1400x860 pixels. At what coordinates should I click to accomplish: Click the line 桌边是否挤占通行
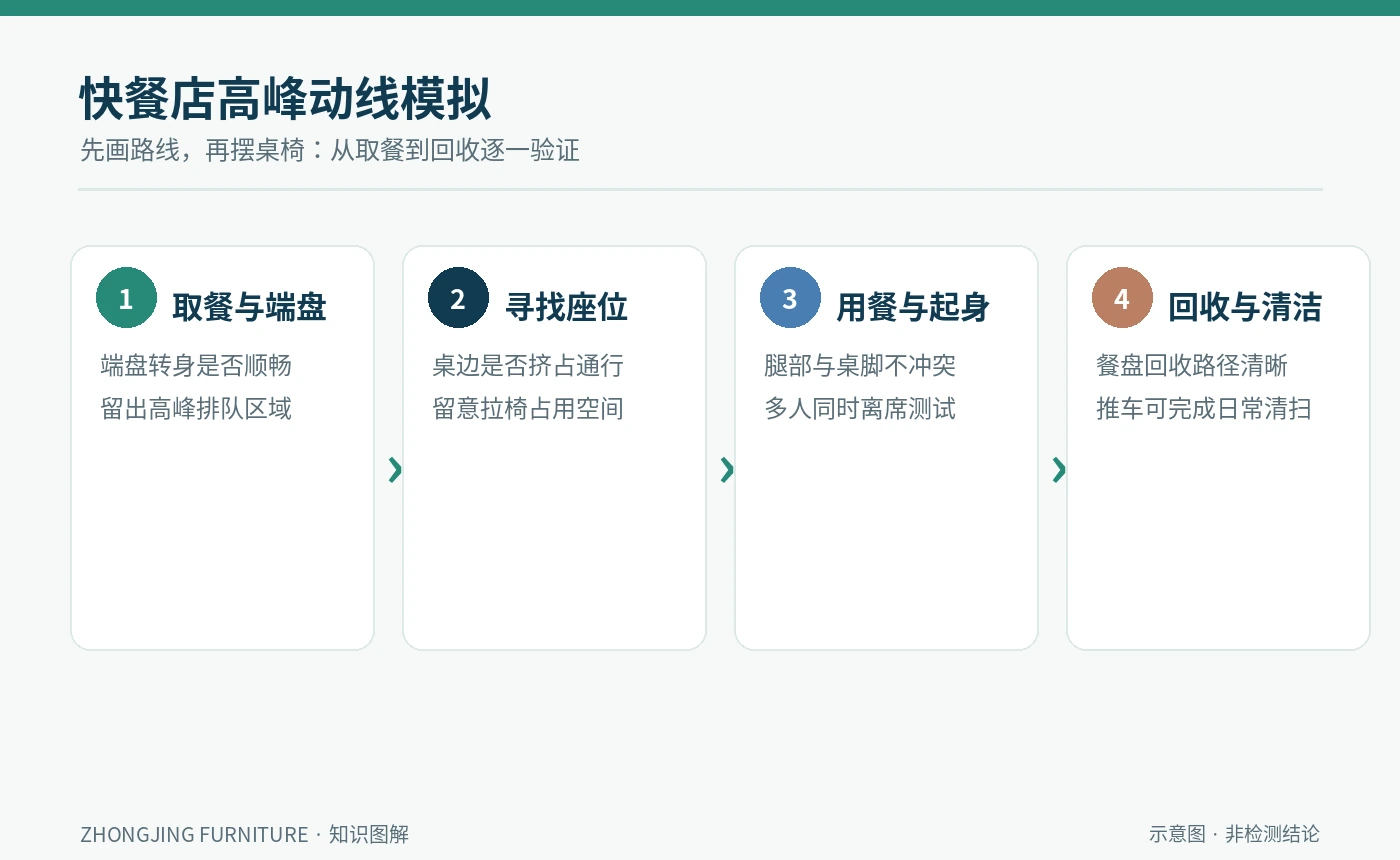click(528, 366)
